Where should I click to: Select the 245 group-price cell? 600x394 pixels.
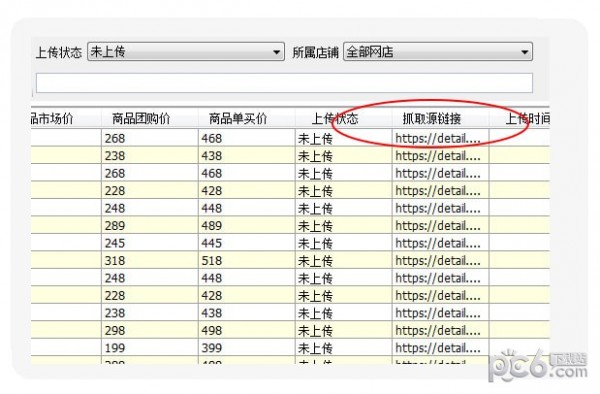coord(150,243)
